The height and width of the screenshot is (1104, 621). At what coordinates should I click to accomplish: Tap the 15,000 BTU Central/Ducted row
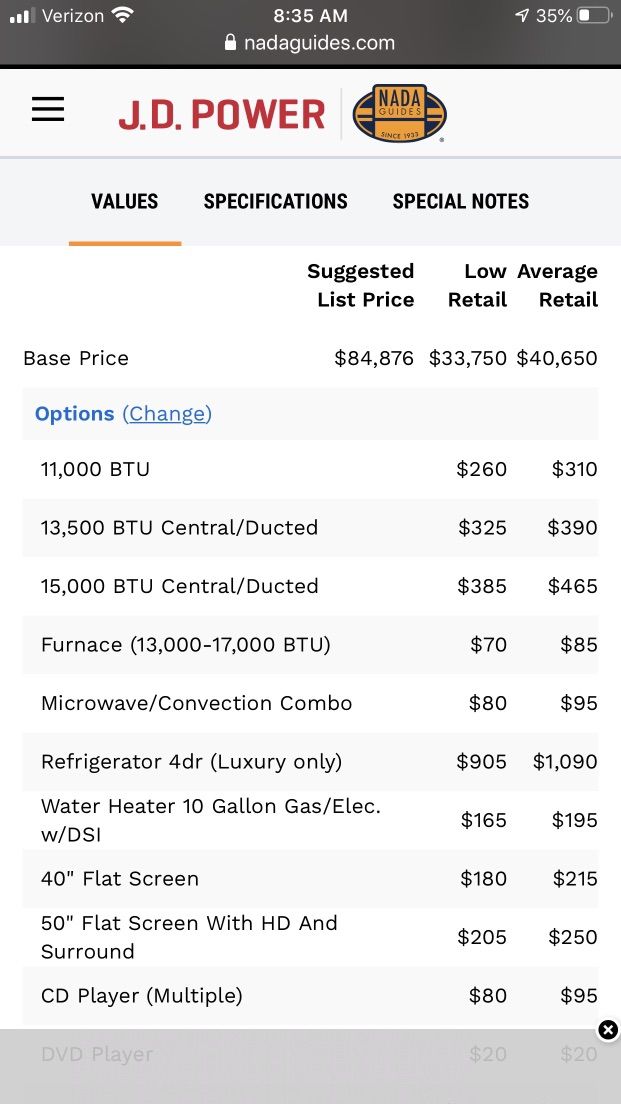coord(310,586)
